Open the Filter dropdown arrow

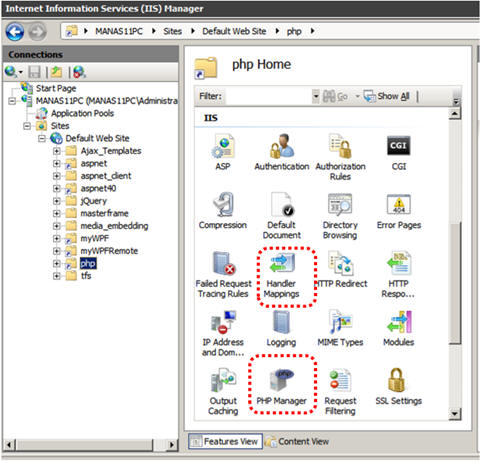(316, 97)
